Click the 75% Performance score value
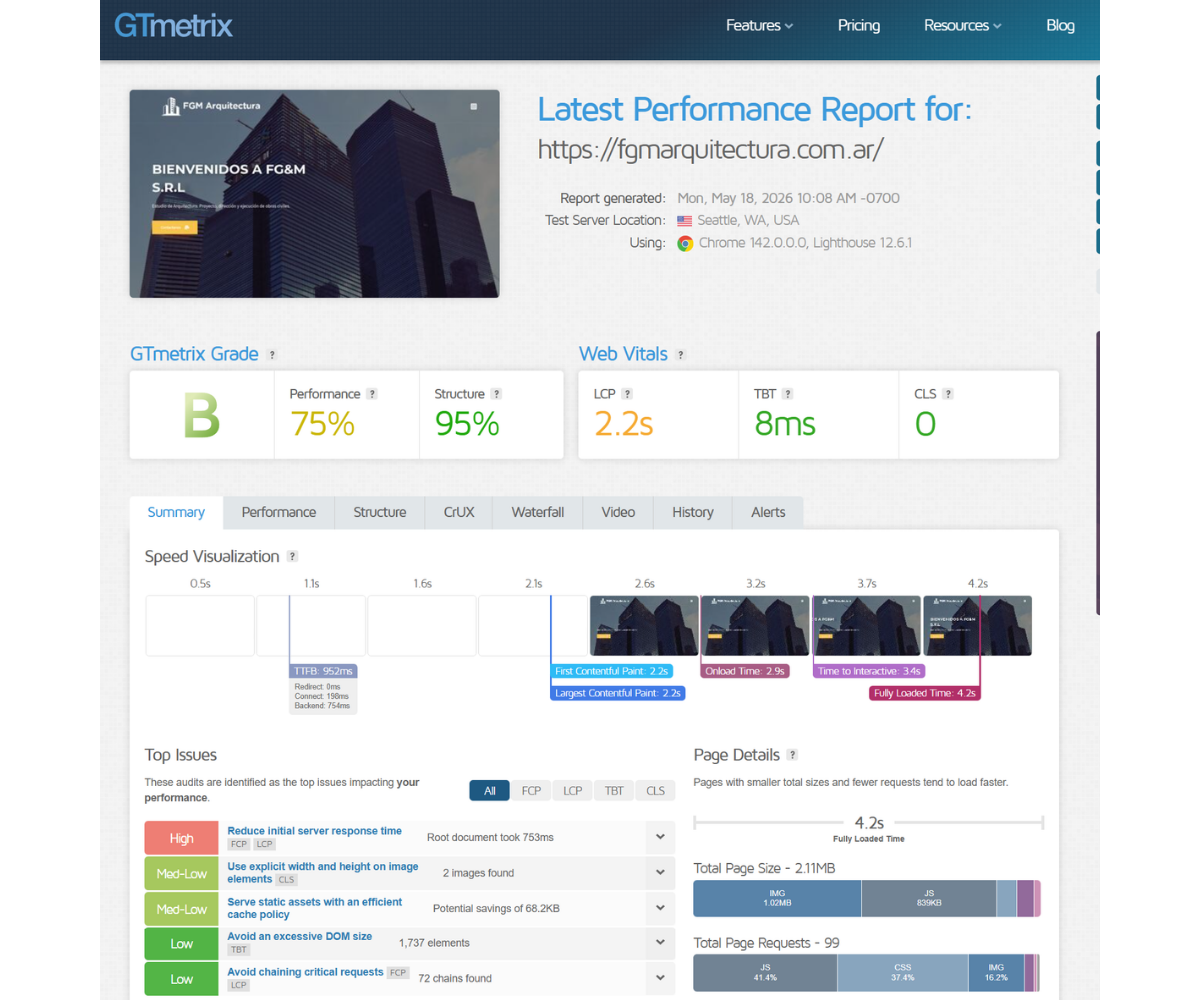This screenshot has height=1000, width=1200. pyautogui.click(x=322, y=424)
